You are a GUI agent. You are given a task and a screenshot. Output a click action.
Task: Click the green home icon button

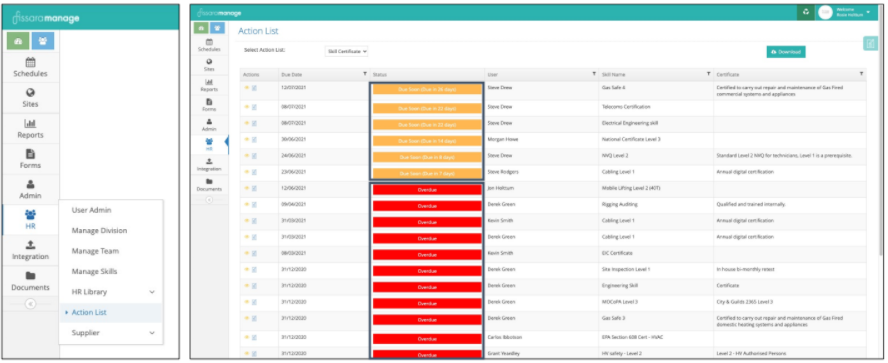click(x=18, y=41)
